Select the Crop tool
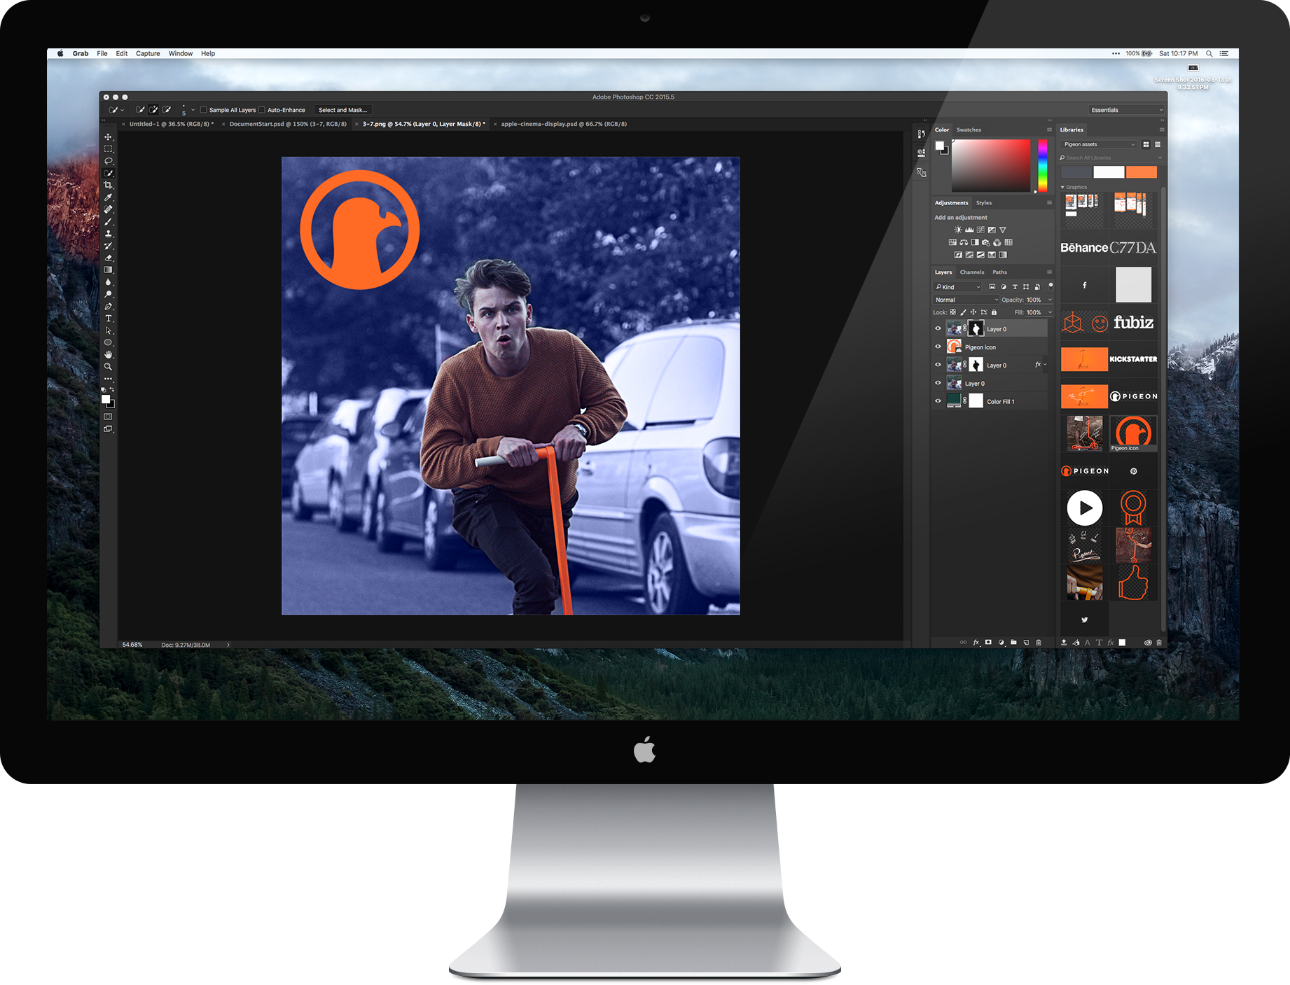 (108, 185)
